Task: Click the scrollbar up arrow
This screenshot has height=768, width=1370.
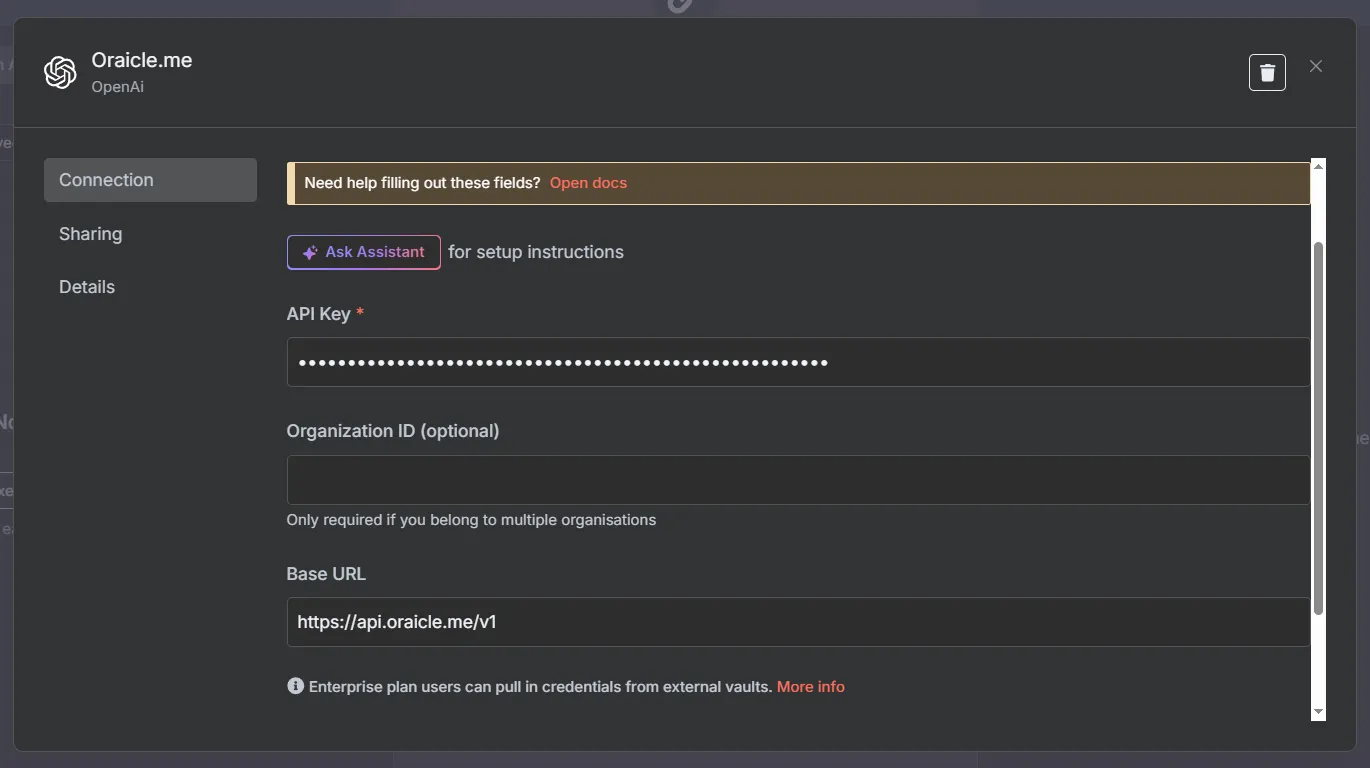Action: click(x=1318, y=166)
